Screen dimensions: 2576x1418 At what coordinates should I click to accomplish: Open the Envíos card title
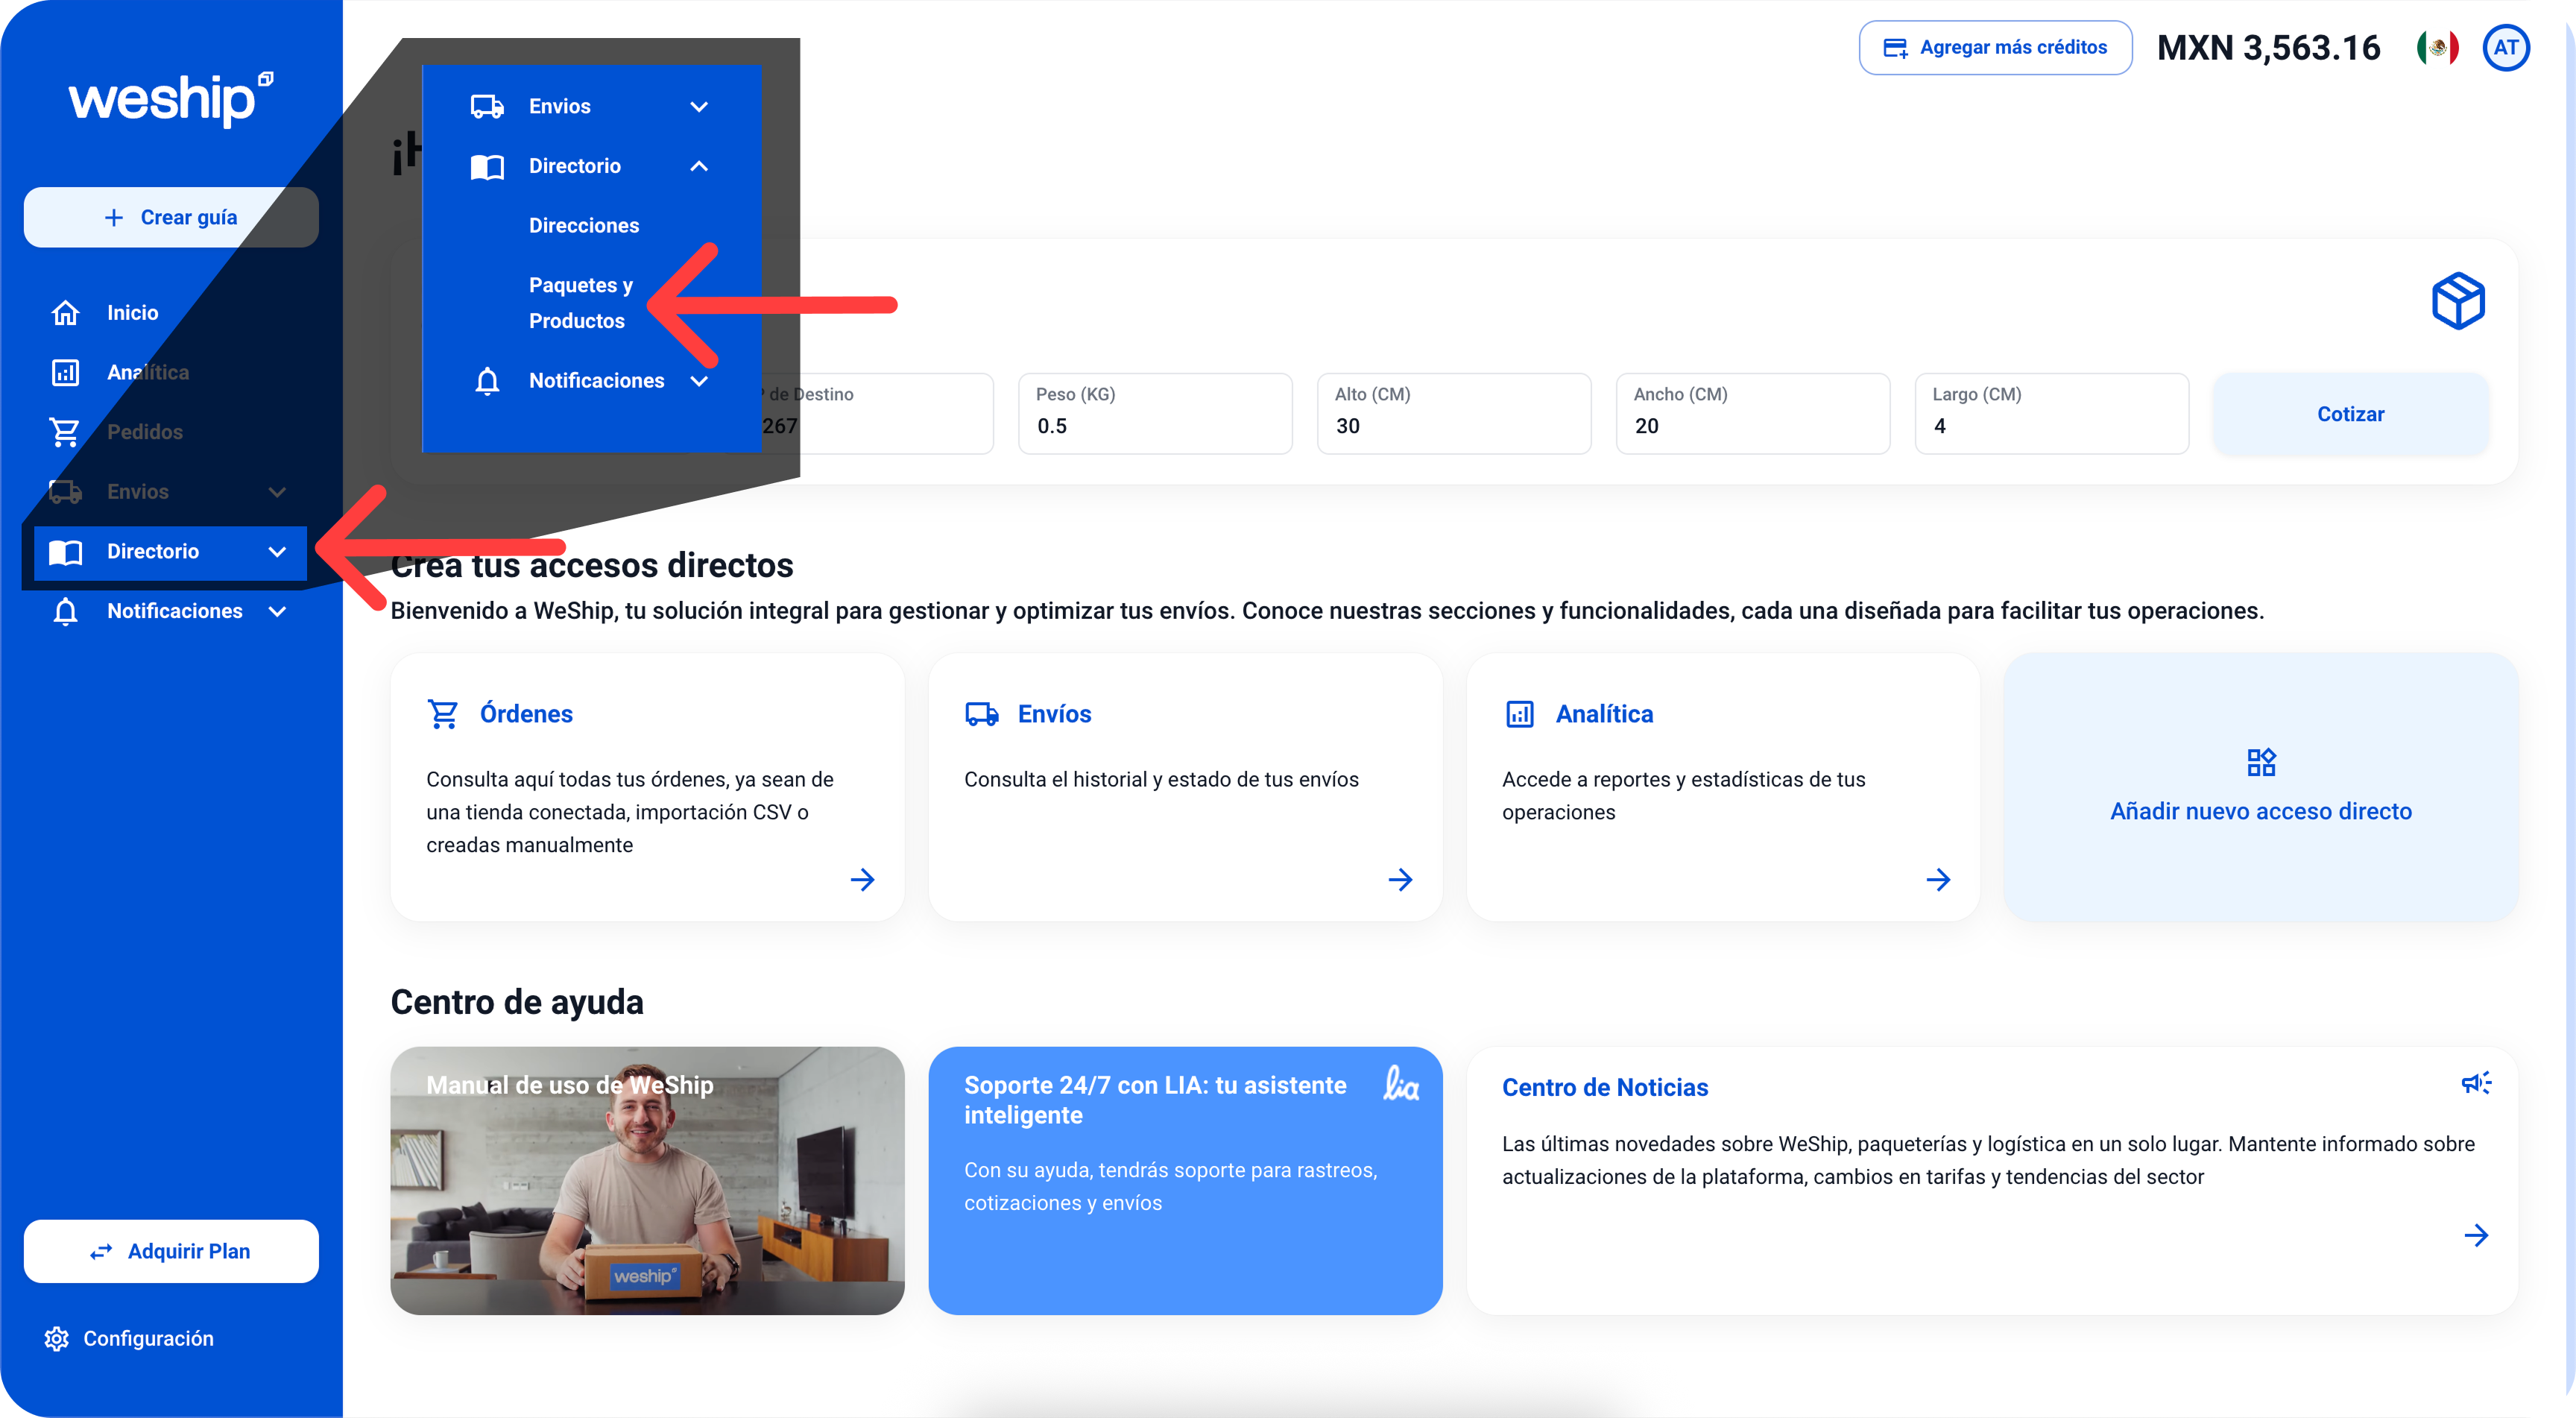pyautogui.click(x=1054, y=714)
